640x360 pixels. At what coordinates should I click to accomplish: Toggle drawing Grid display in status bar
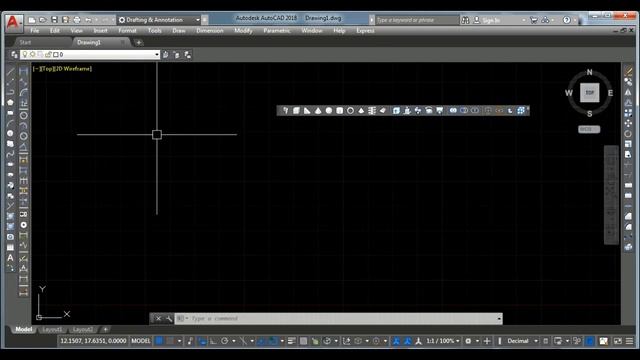159,341
